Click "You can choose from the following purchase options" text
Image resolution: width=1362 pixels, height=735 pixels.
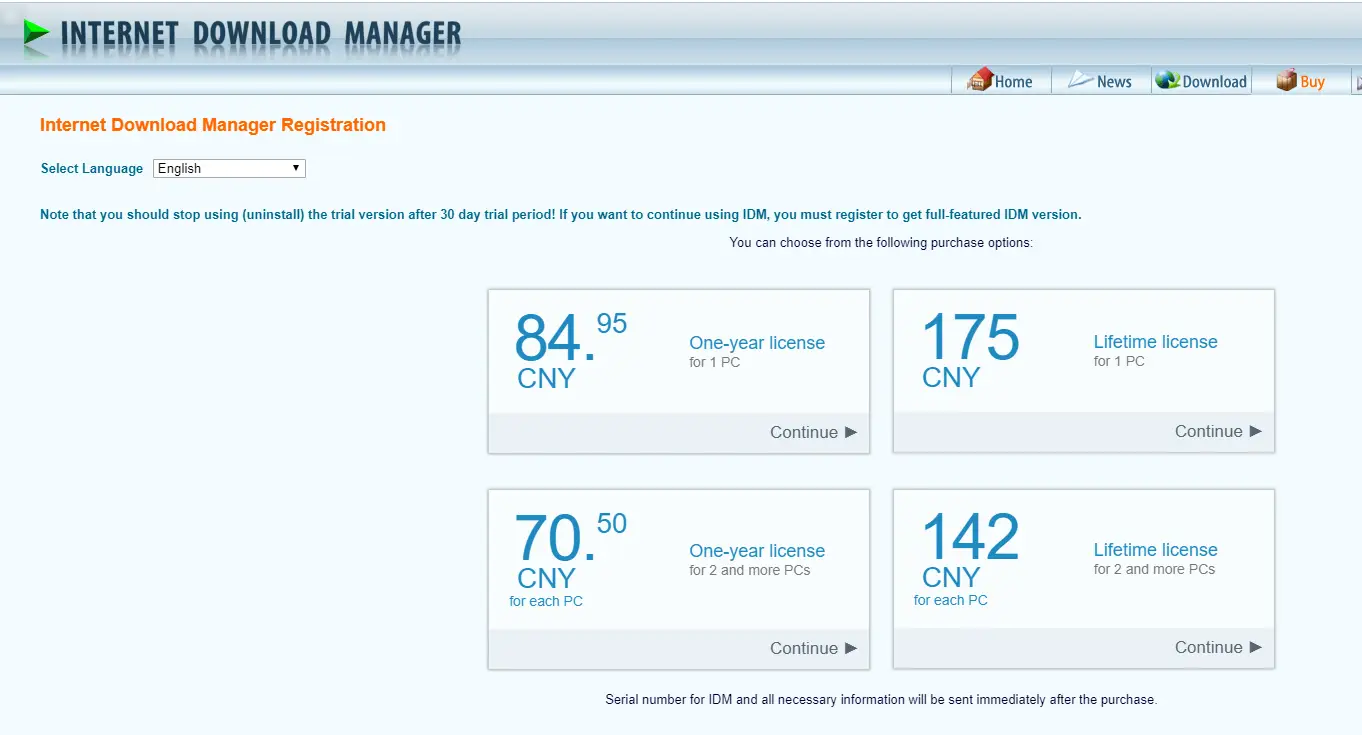pyautogui.click(x=881, y=242)
